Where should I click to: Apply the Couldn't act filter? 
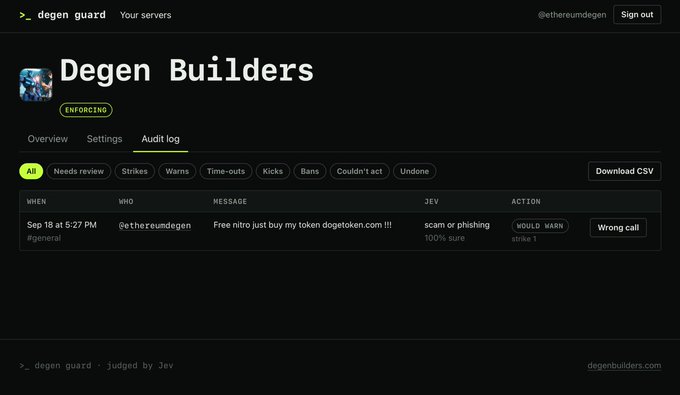[x=360, y=171]
